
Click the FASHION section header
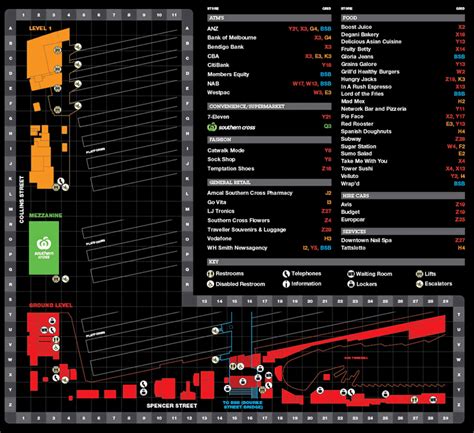point(269,140)
